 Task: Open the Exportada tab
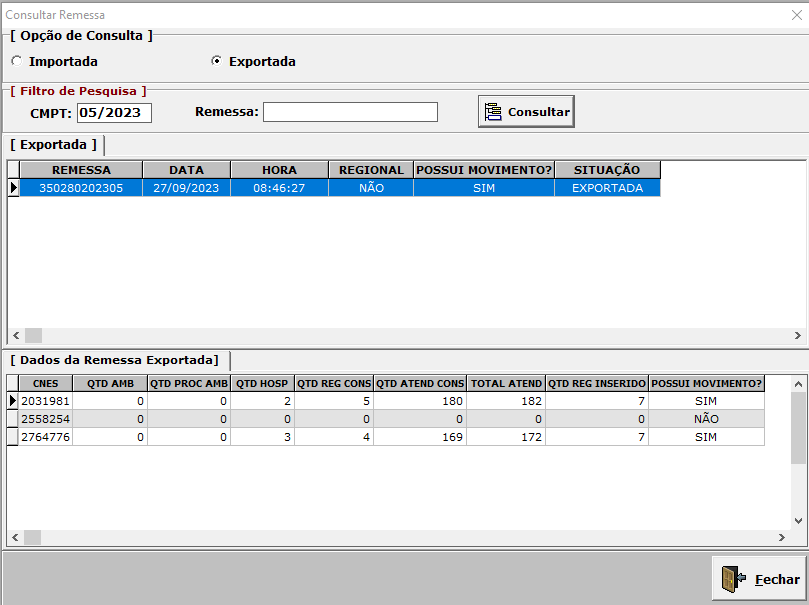coord(53,145)
